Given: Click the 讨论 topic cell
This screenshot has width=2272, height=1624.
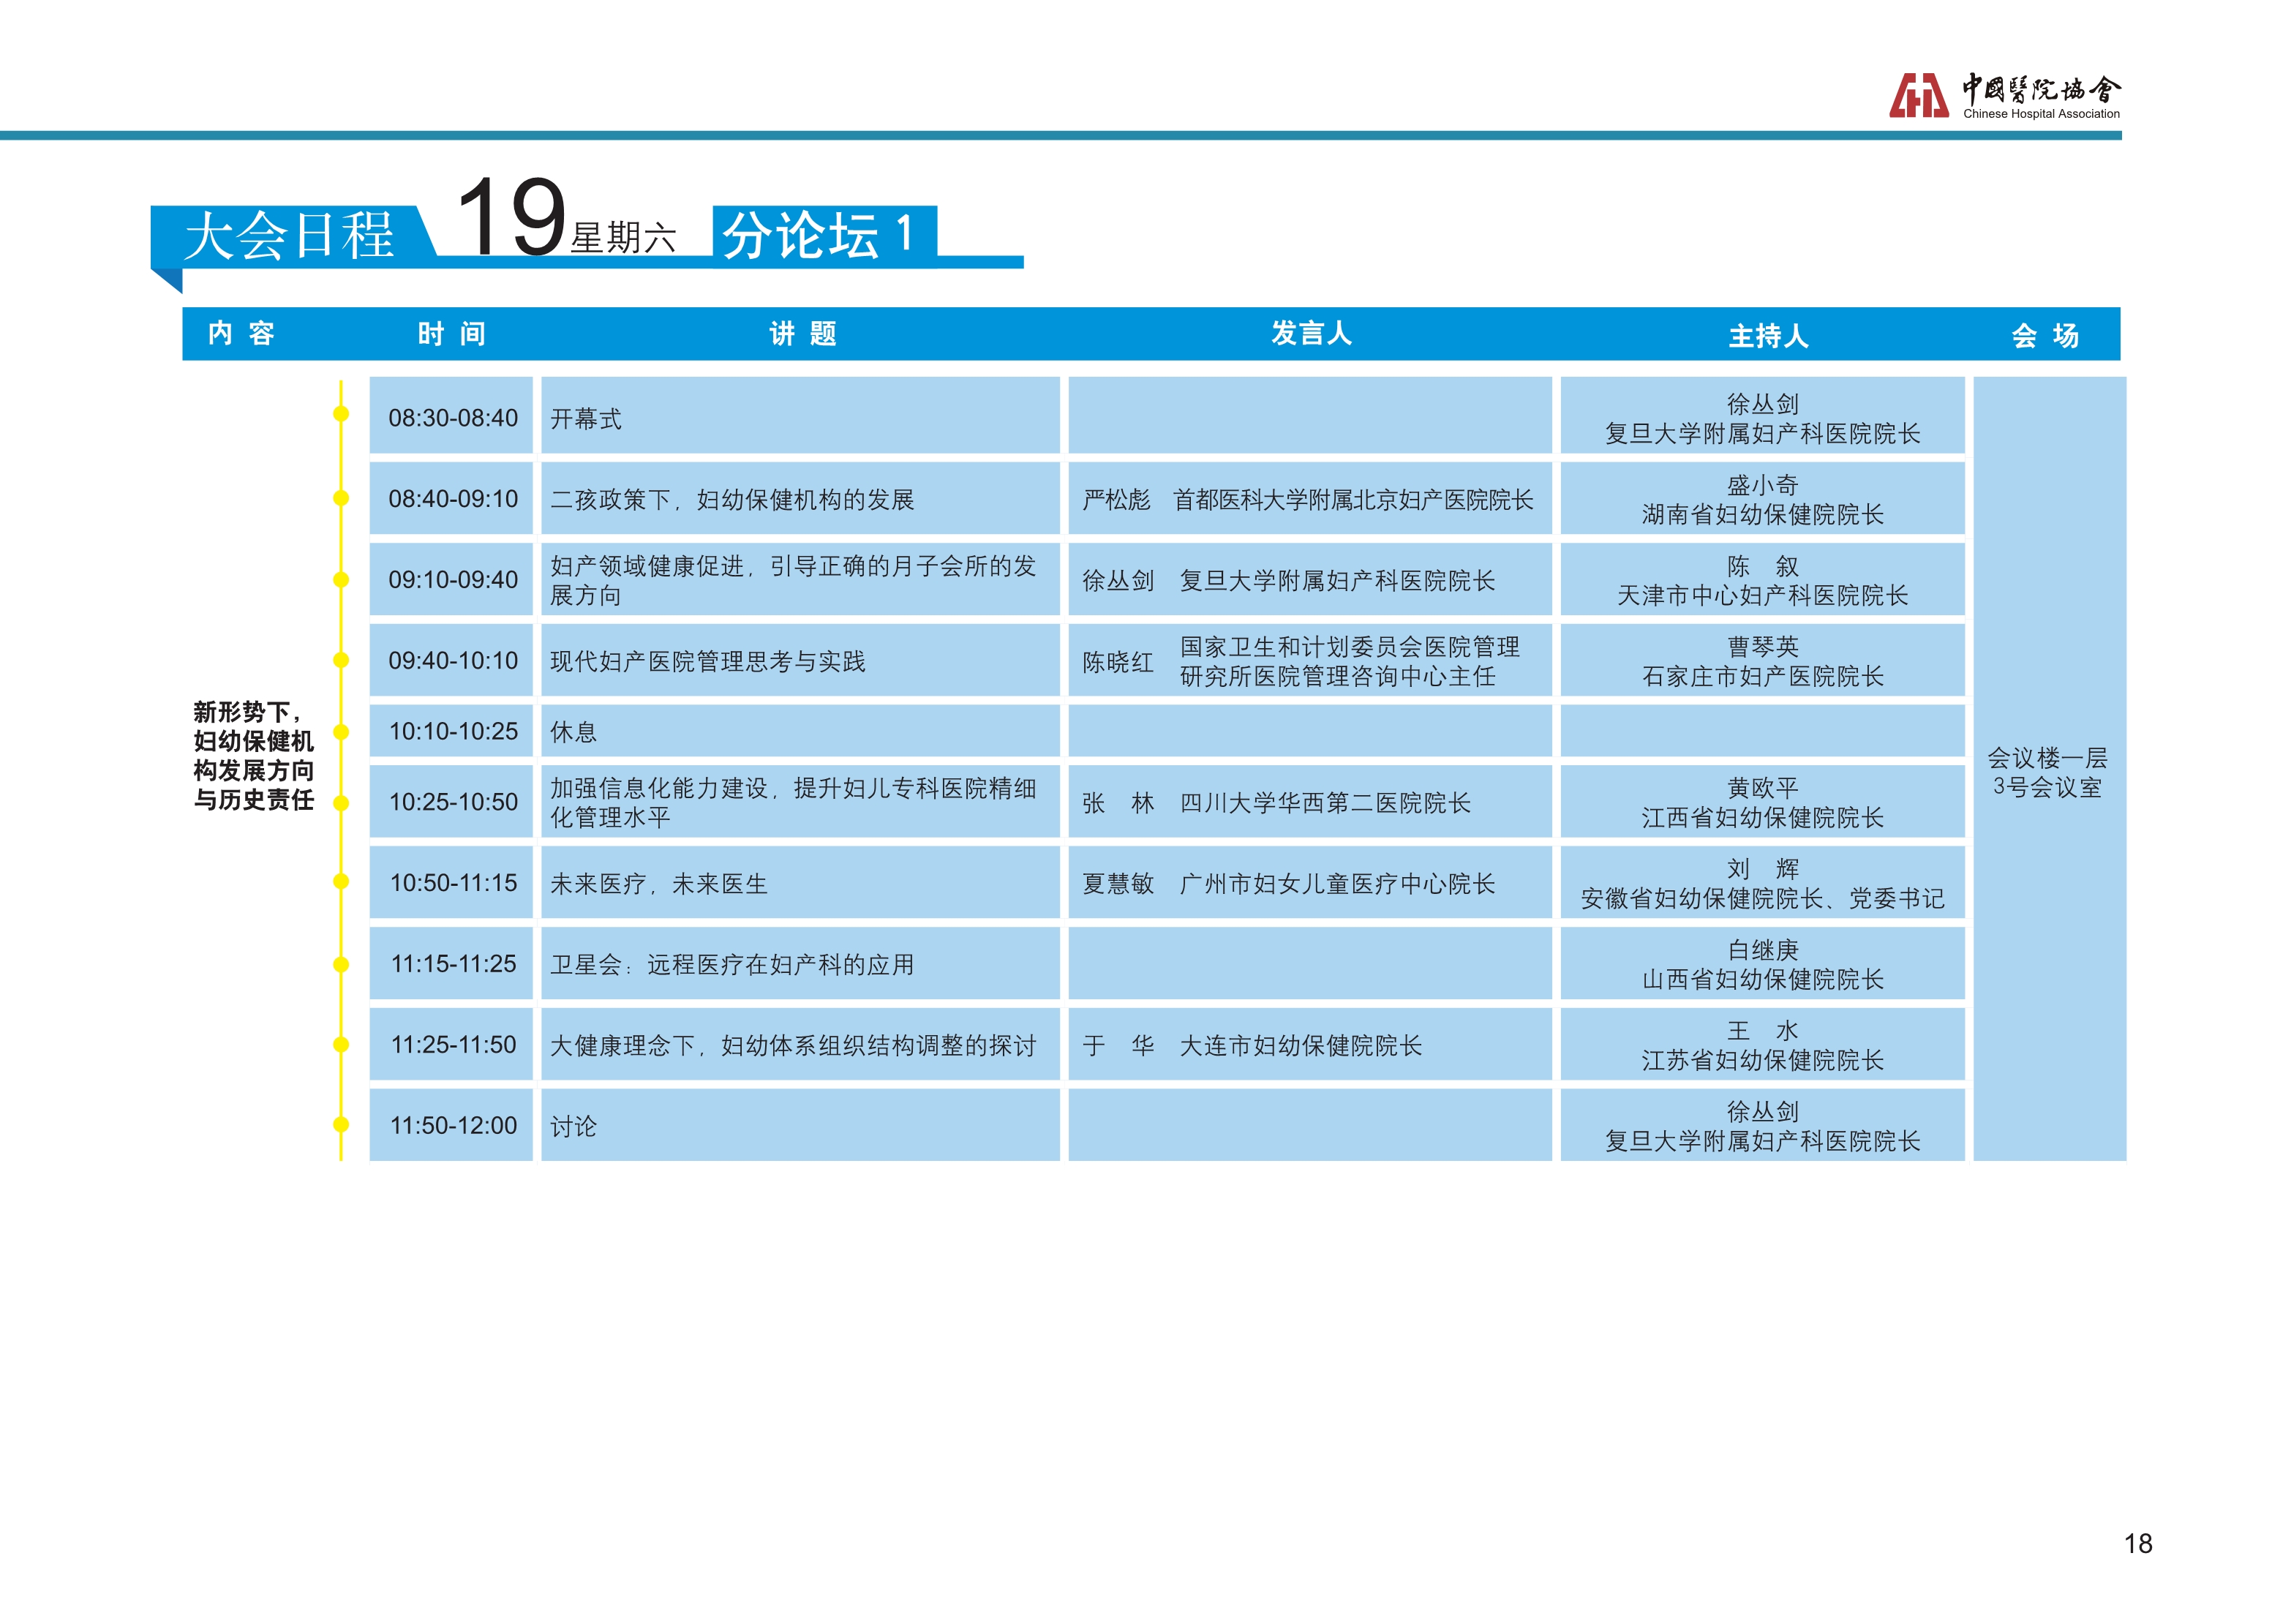Looking at the screenshot, I should tap(800, 1125).
